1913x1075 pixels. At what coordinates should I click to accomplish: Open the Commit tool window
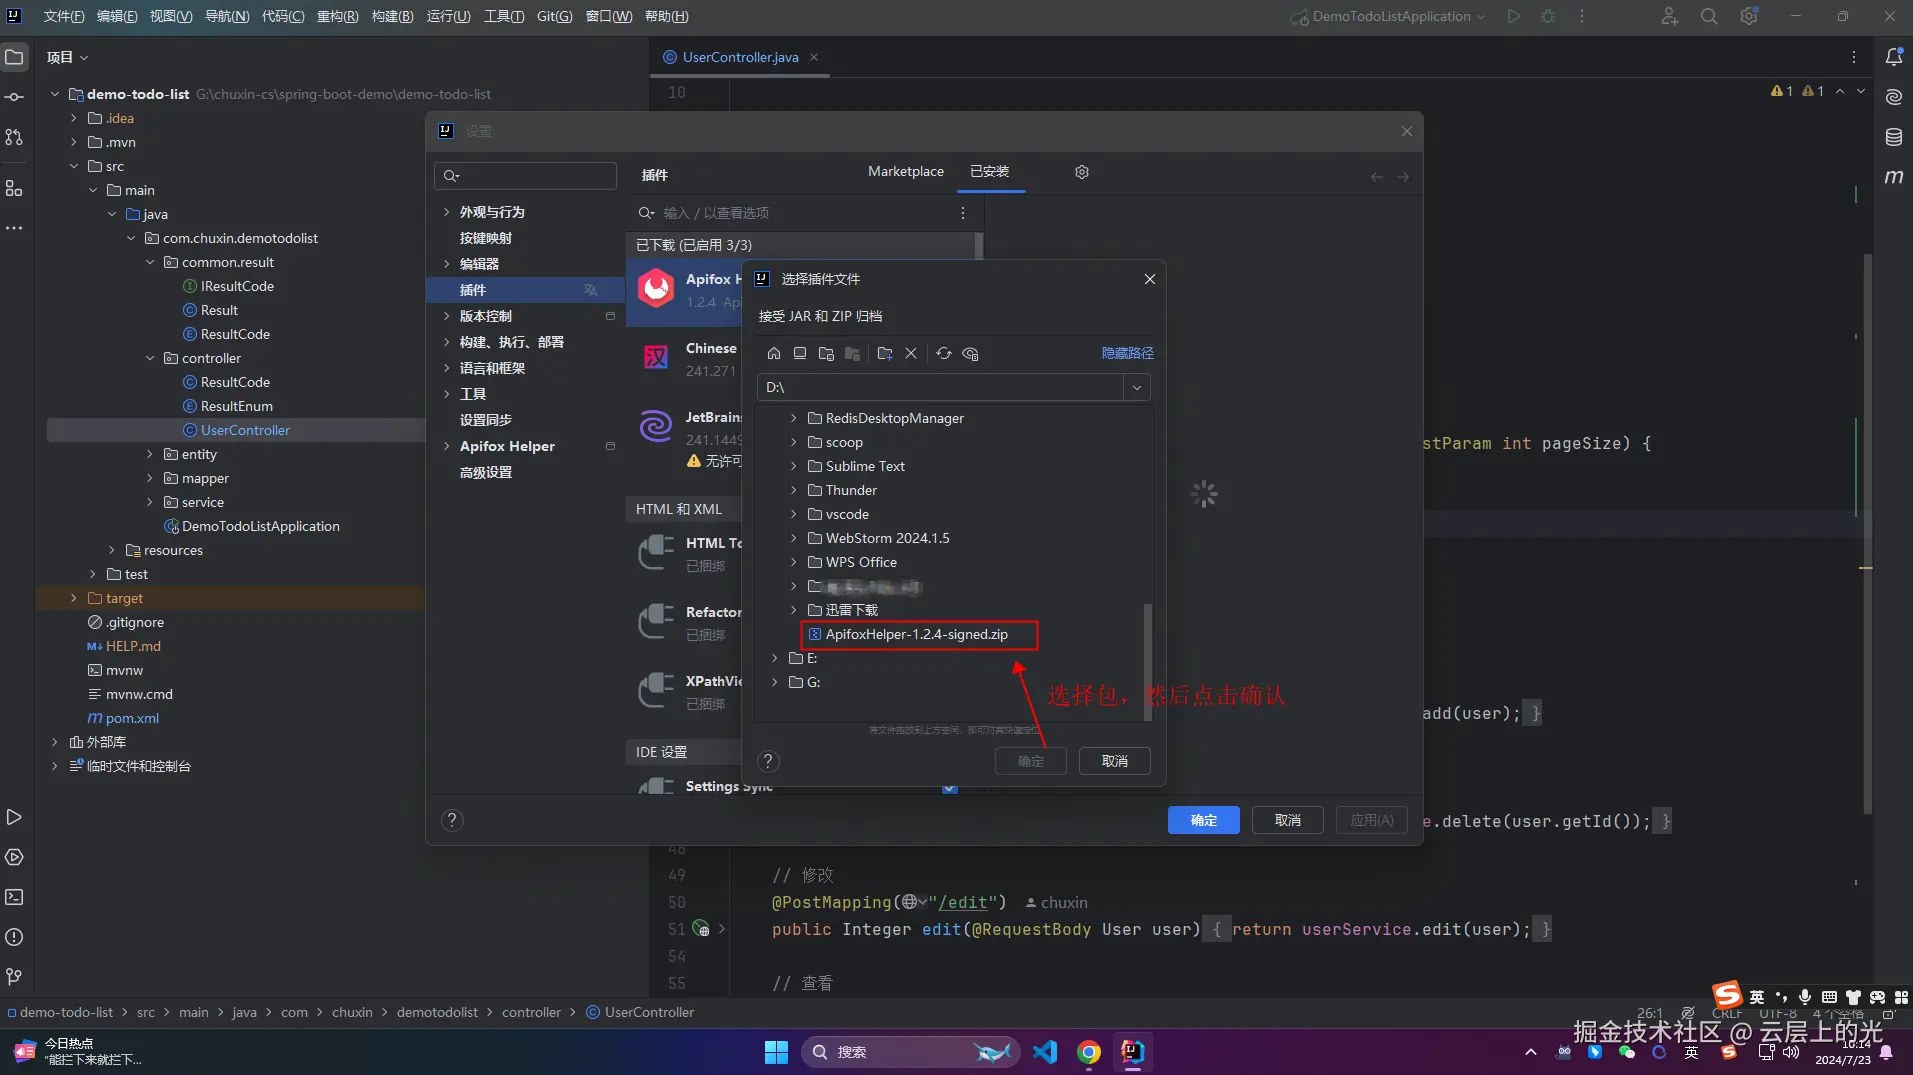click(x=14, y=97)
